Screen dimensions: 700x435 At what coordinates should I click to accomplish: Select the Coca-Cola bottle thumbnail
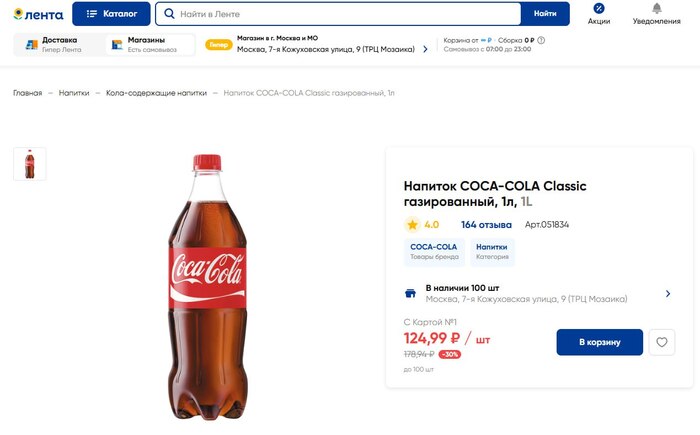click(x=29, y=164)
